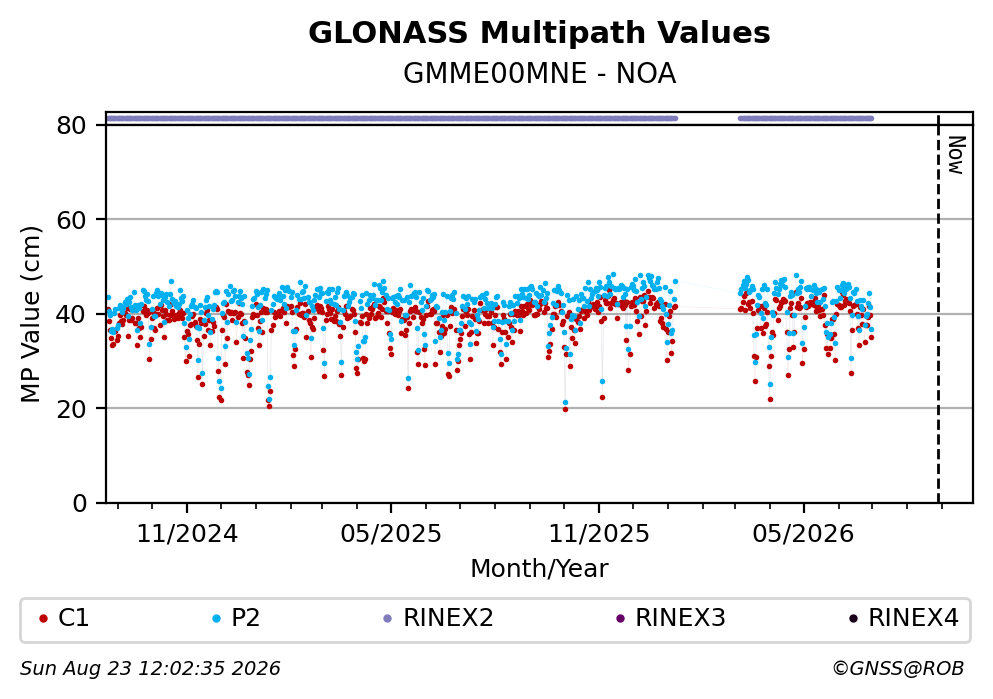The width and height of the screenshot is (993, 699).
Task: Click the RINEX4 dark legend dot
Action: point(853,619)
